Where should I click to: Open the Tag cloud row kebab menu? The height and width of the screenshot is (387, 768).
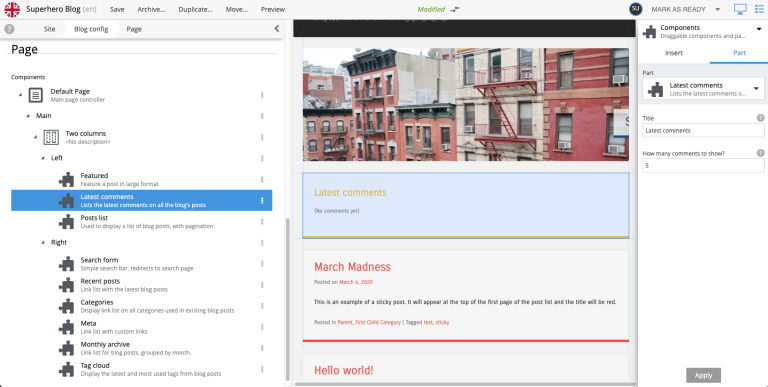(x=262, y=369)
